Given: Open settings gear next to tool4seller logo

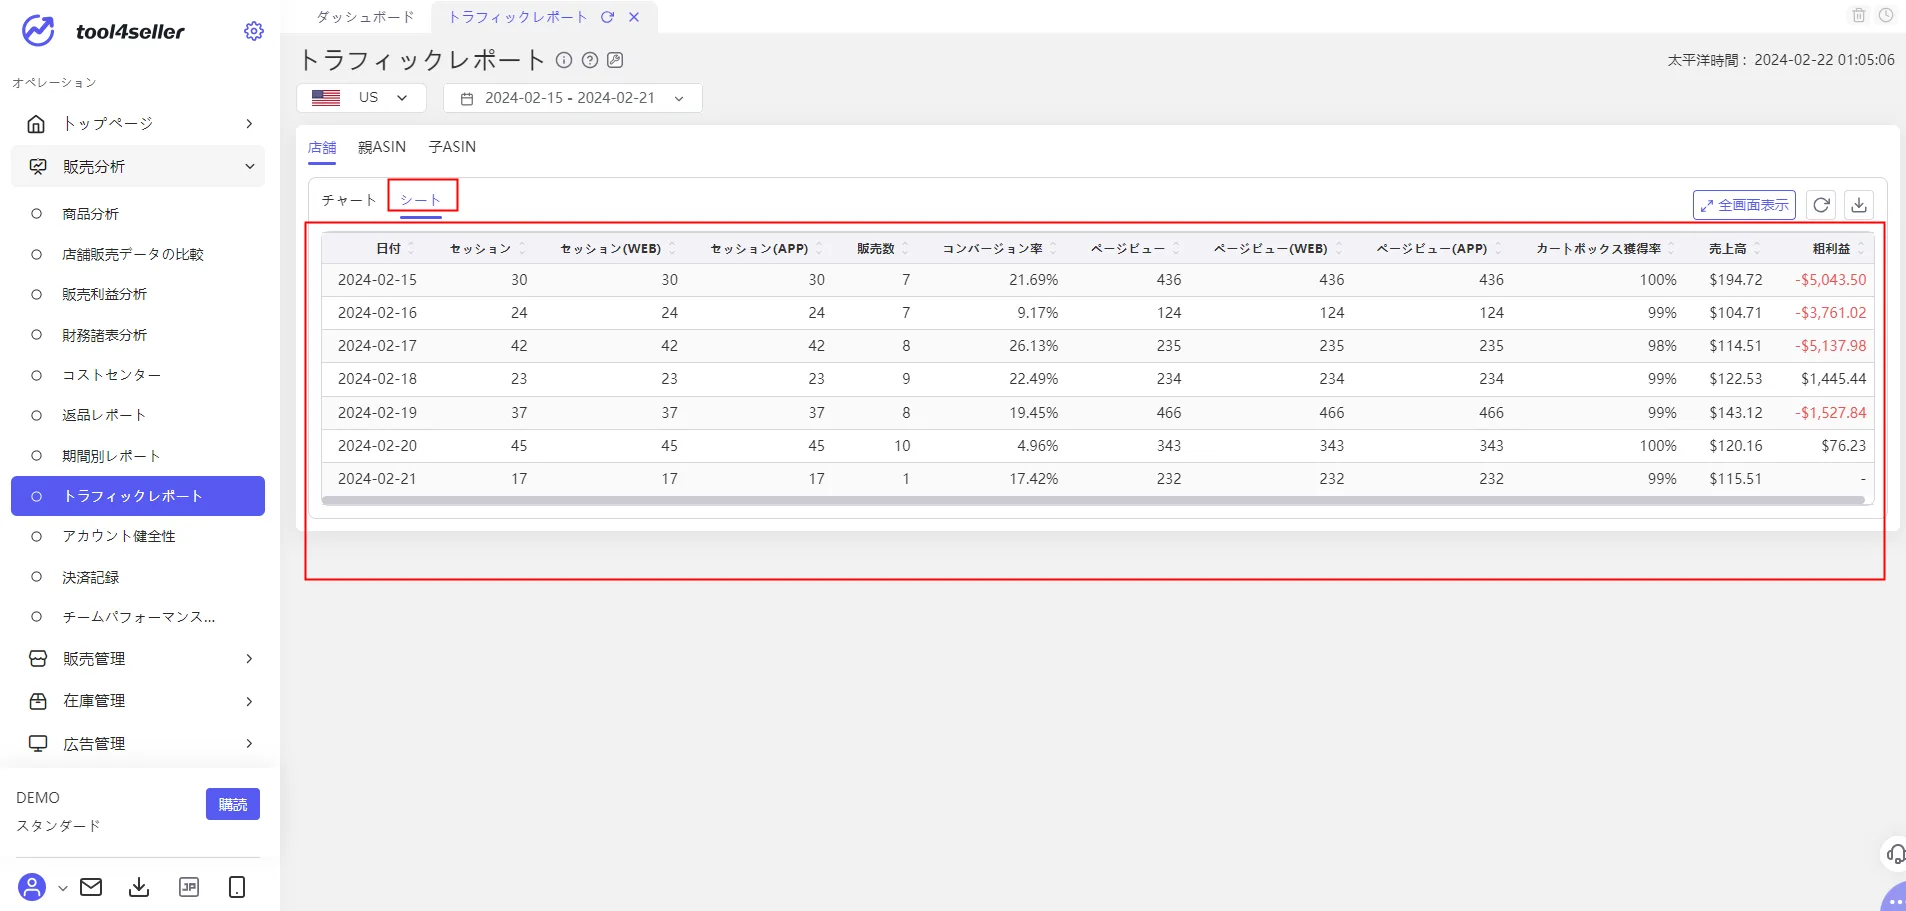Looking at the screenshot, I should [254, 31].
